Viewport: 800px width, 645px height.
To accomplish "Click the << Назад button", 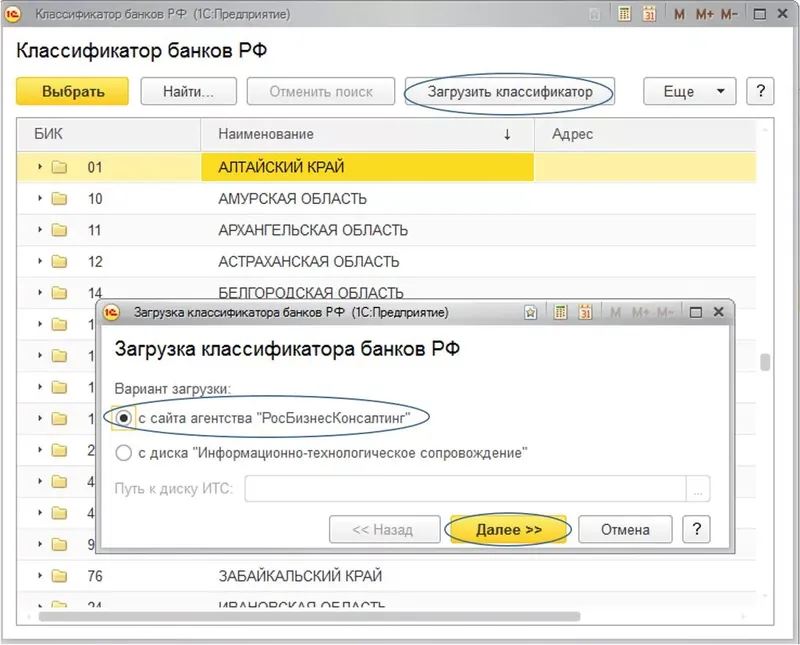I will [384, 530].
